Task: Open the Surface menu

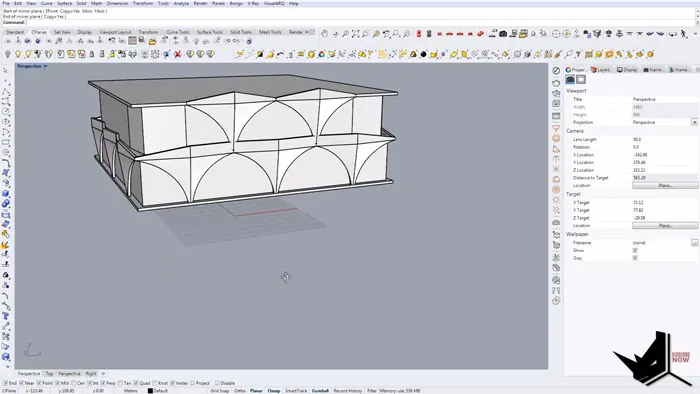Action: click(64, 3)
